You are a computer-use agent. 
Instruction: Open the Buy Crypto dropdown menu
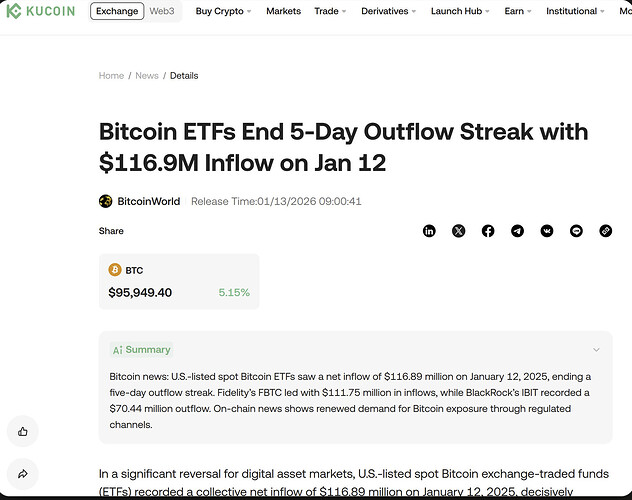(x=223, y=12)
